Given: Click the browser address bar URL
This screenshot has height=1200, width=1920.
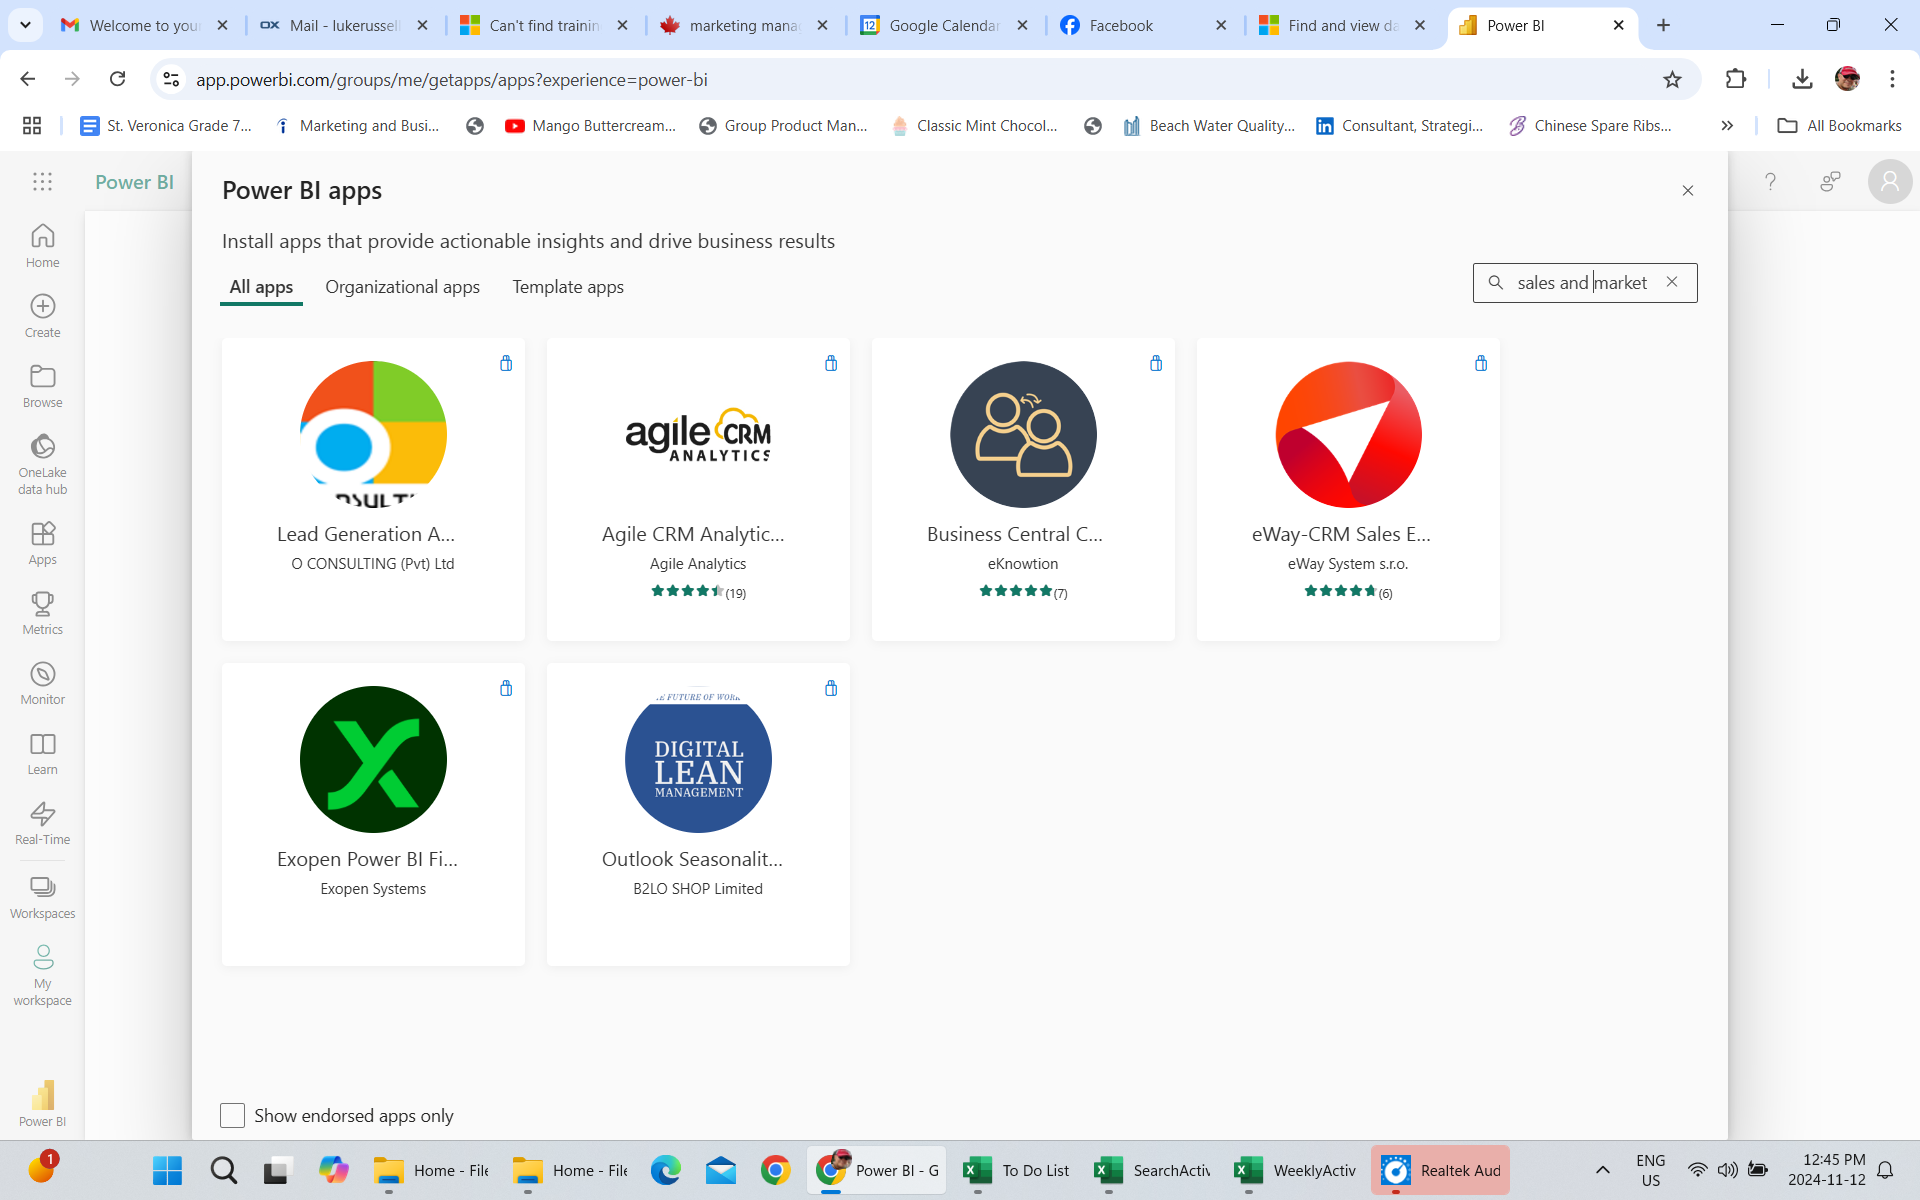Looking at the screenshot, I should (x=452, y=79).
